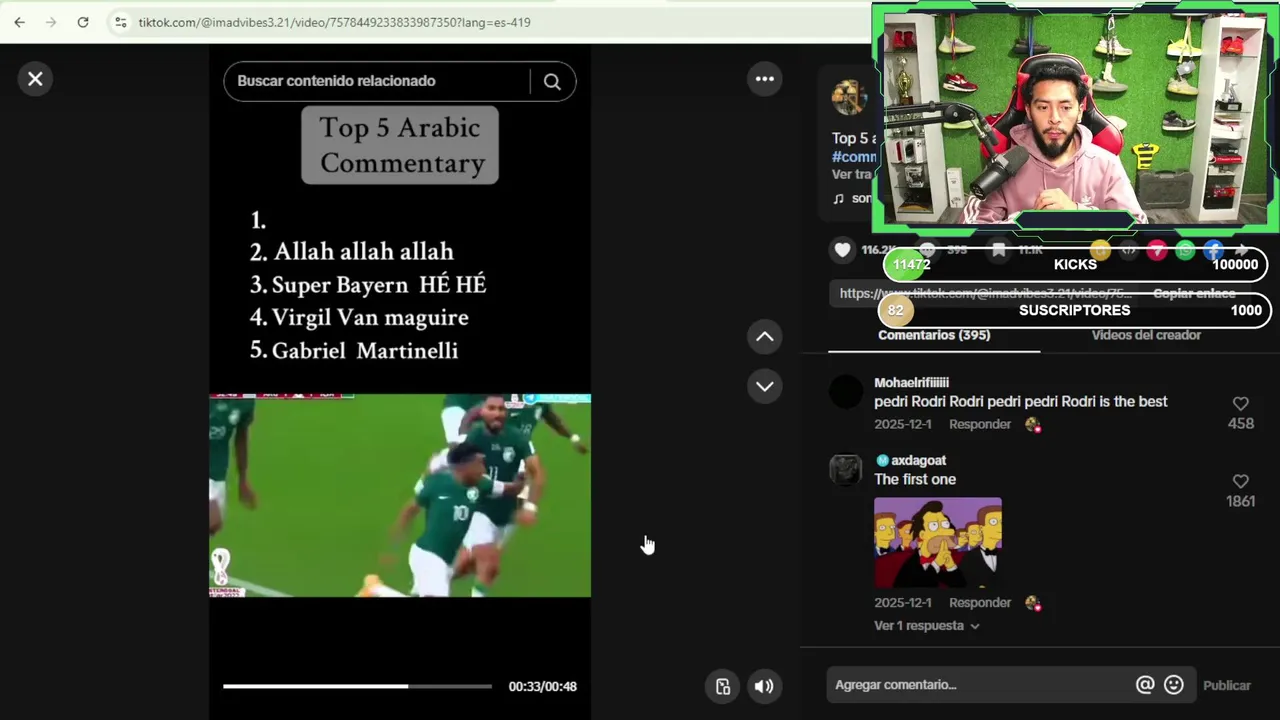Click the Publicar button
This screenshot has width=1280, height=720.
click(1227, 686)
